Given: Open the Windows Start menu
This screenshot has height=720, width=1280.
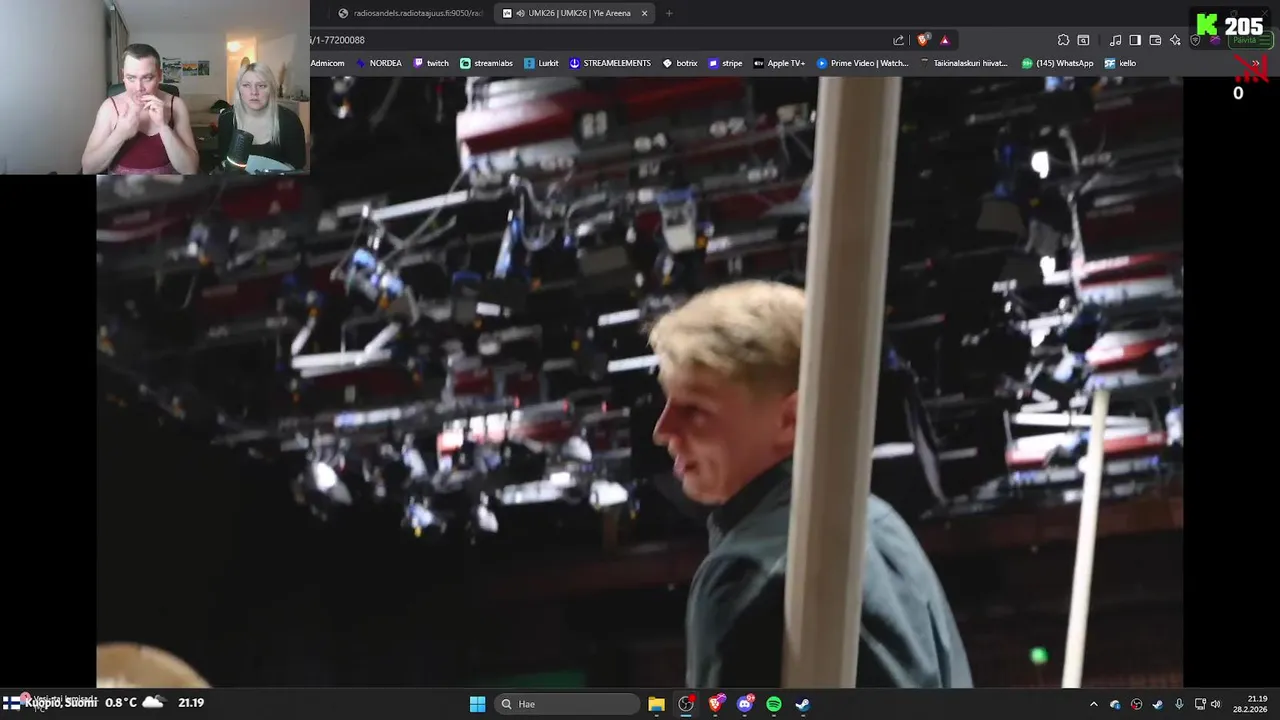Looking at the screenshot, I should (x=477, y=704).
